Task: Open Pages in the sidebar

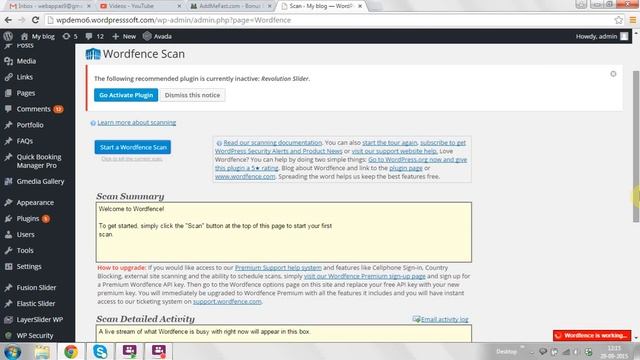Action: click(26, 93)
